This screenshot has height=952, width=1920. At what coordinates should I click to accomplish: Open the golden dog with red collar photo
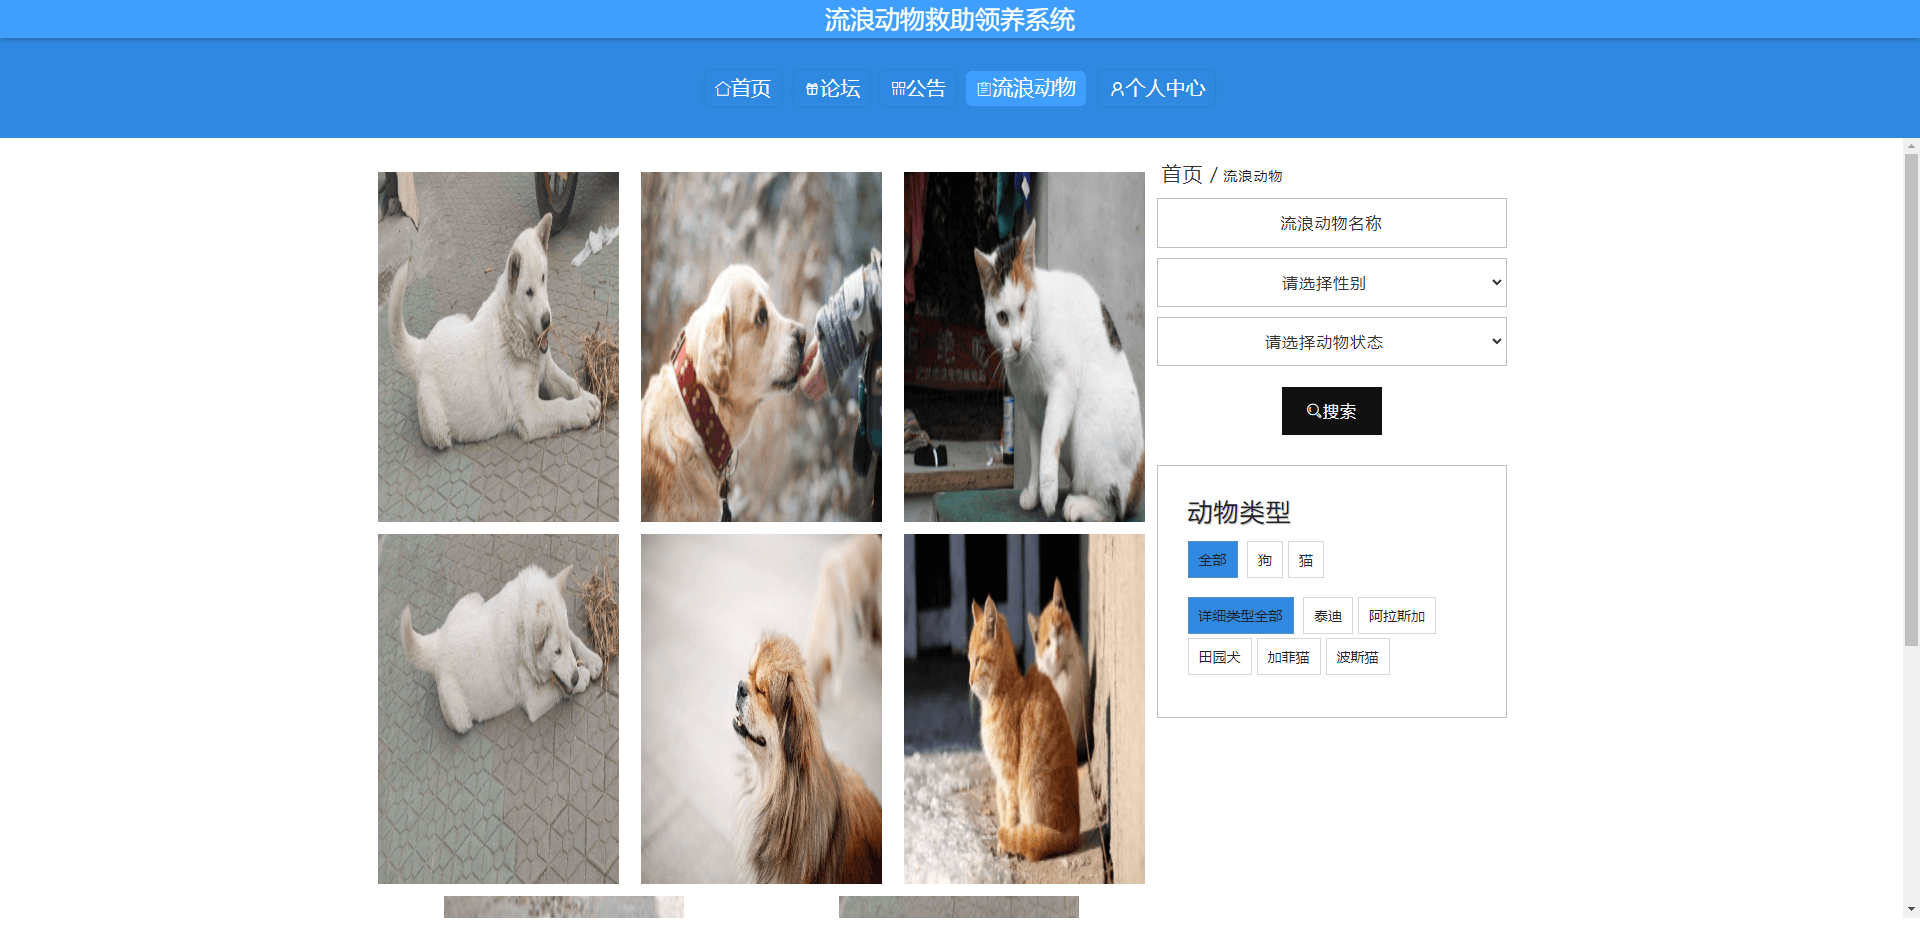[761, 346]
